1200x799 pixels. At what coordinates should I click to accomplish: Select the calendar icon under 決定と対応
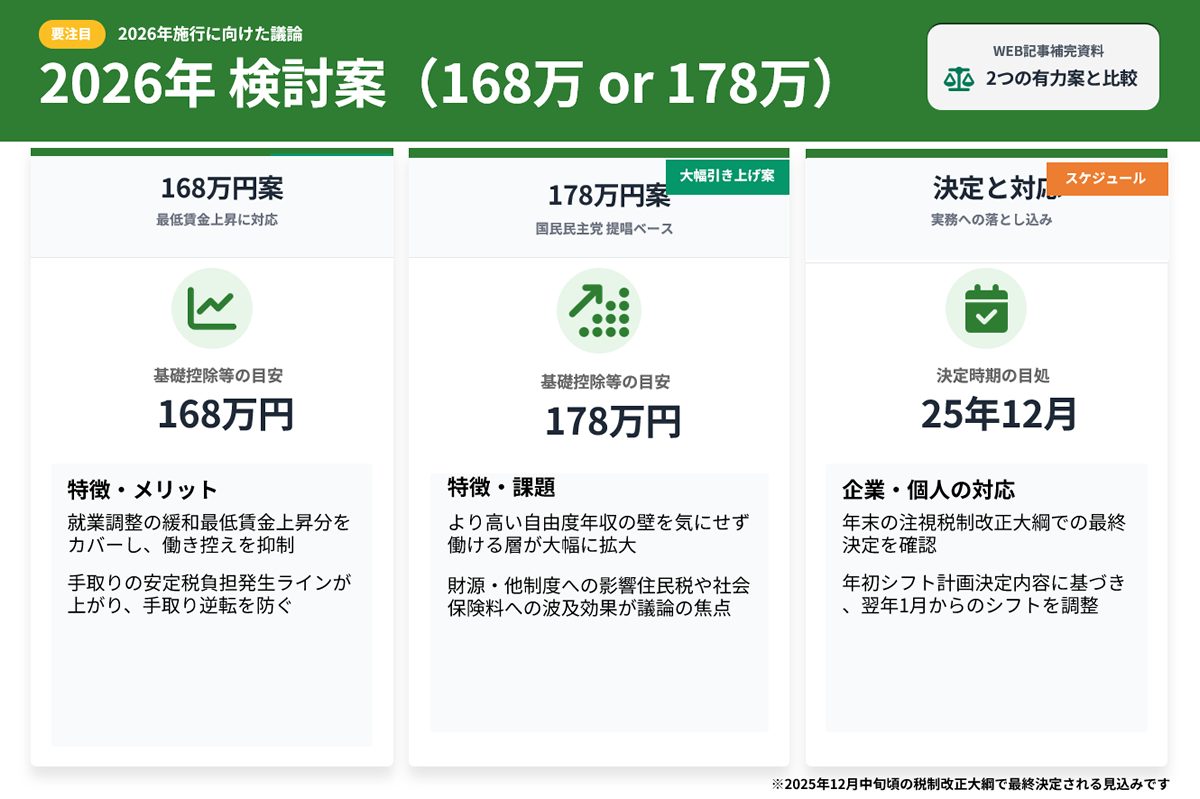click(x=986, y=311)
